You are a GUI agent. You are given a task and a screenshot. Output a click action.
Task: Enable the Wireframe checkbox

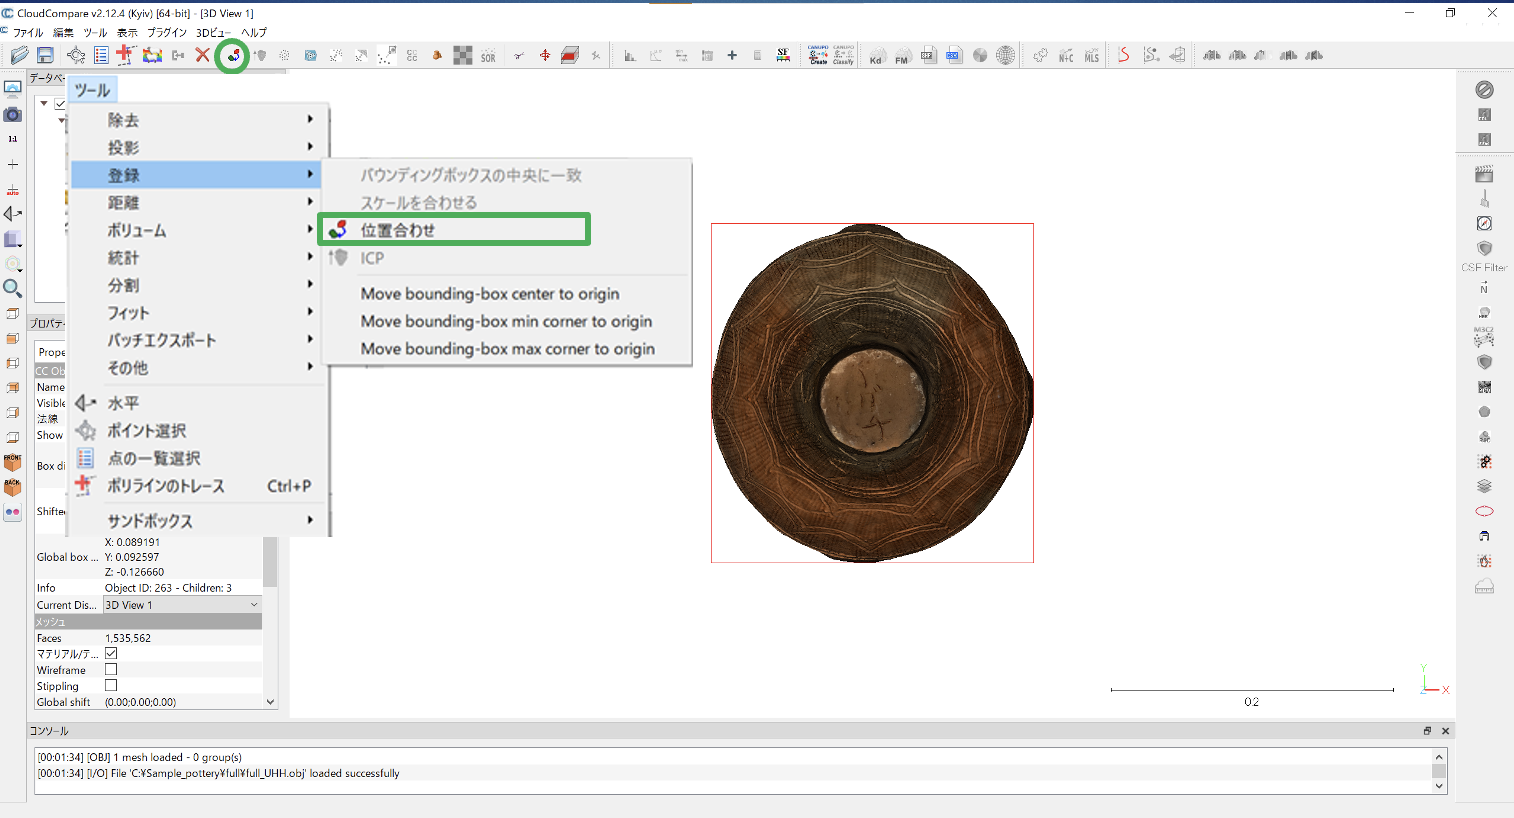point(111,669)
